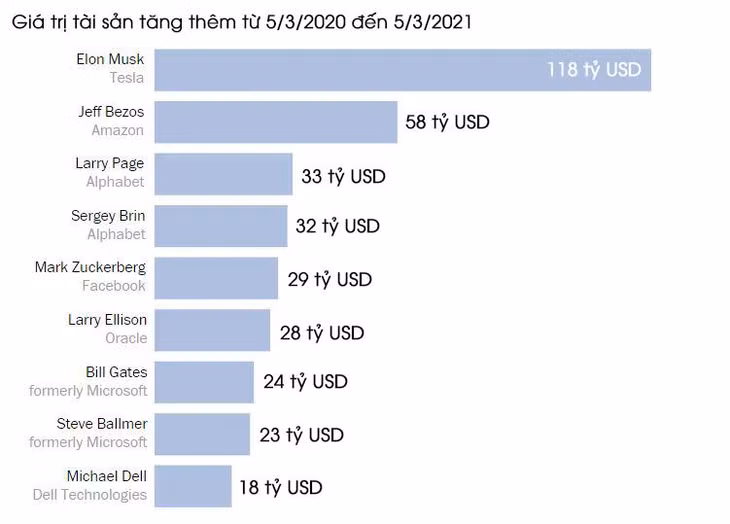Image resolution: width=730 pixels, height=524 pixels.
Task: Click the Michael Dell bar
Action: (193, 486)
